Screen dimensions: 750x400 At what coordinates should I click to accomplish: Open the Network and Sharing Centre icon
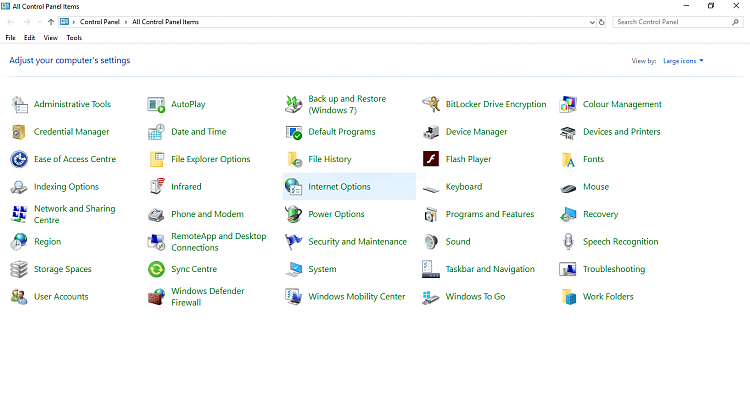pyautogui.click(x=19, y=214)
